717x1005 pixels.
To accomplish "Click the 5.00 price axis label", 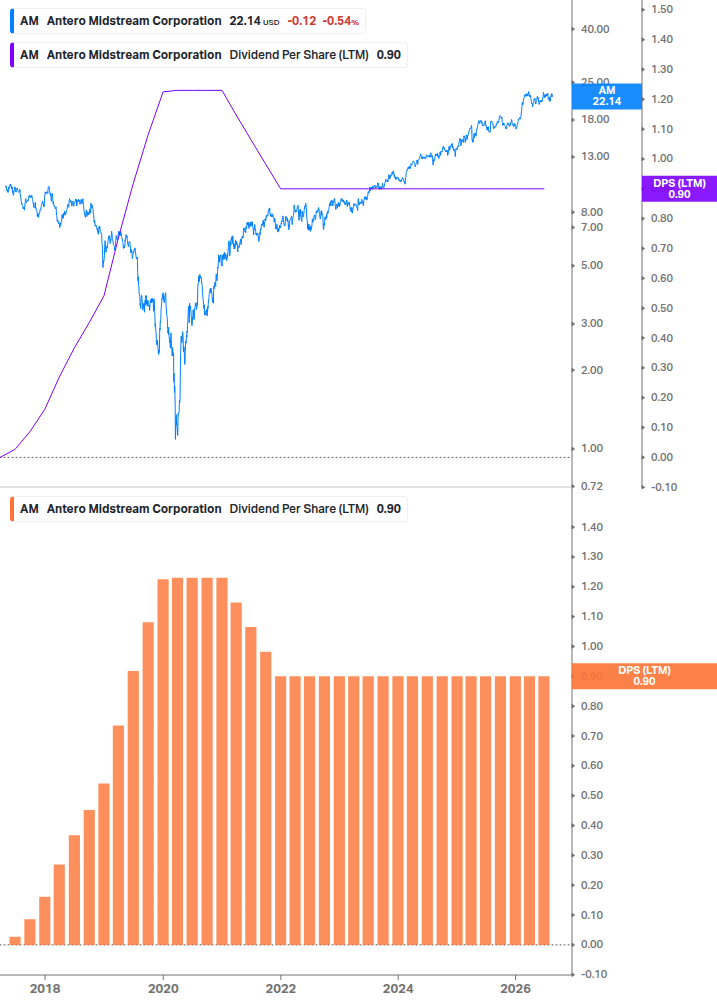I will point(592,265).
